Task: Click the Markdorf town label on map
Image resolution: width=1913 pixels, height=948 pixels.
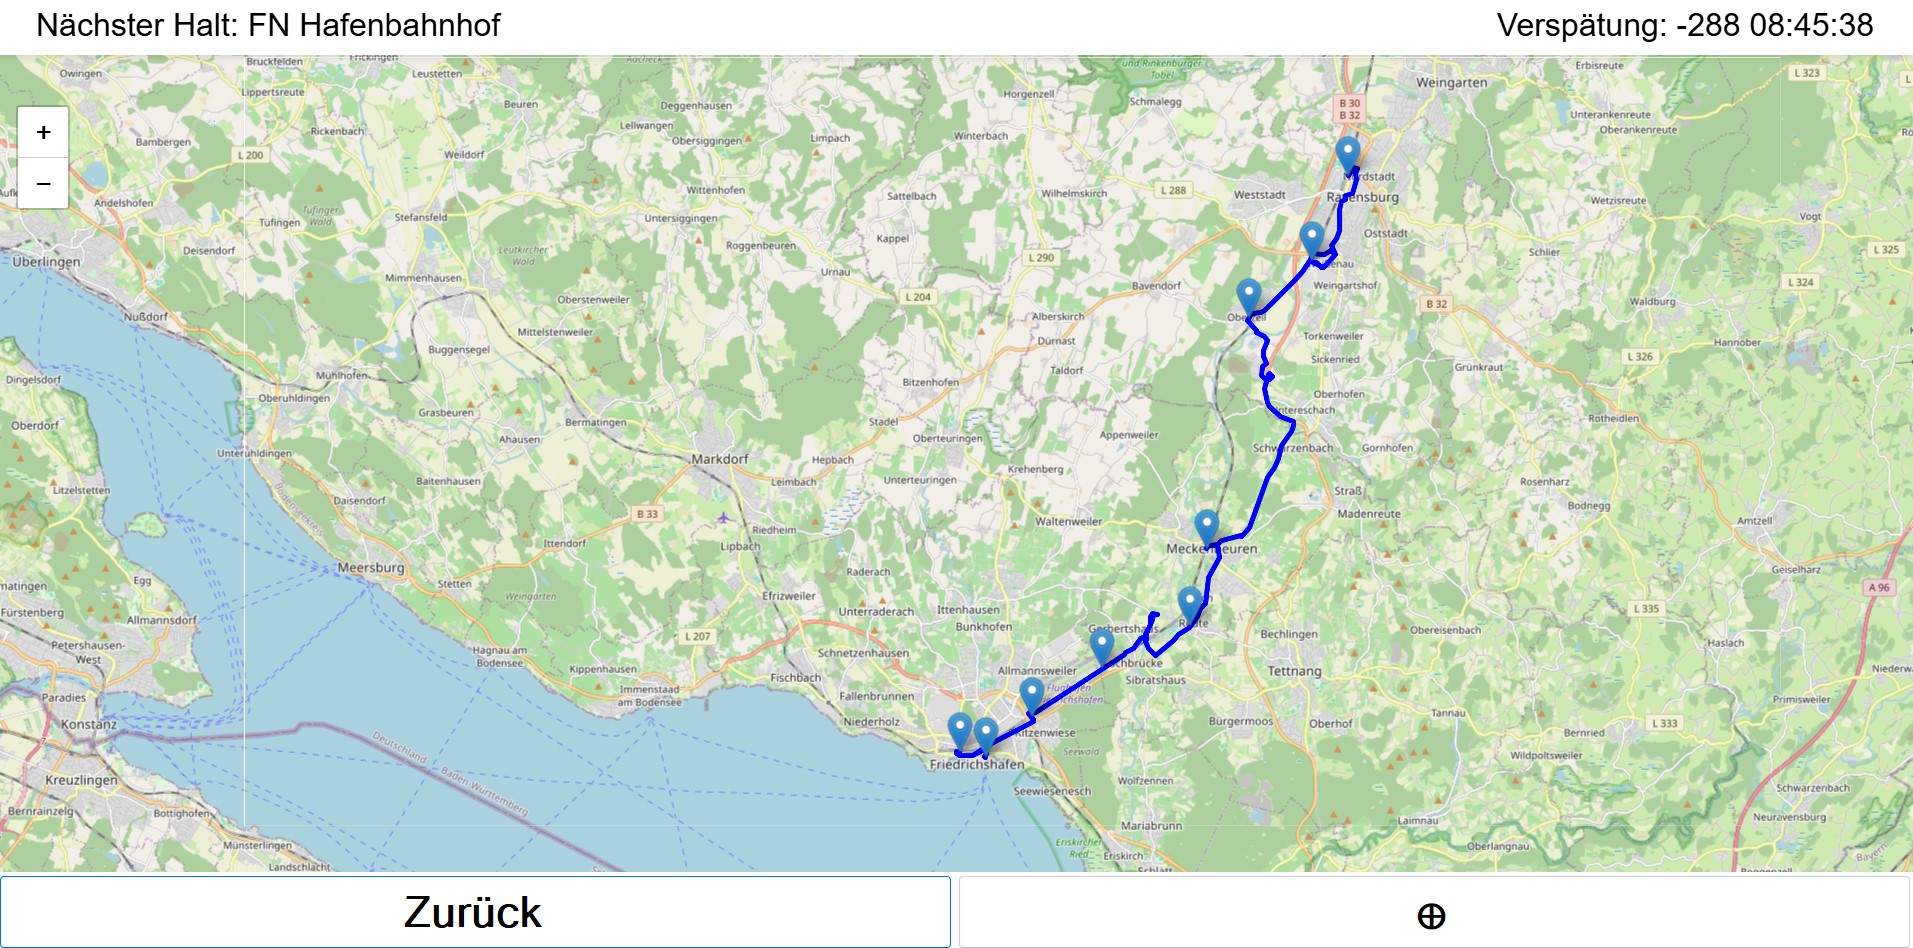Action: click(x=720, y=459)
